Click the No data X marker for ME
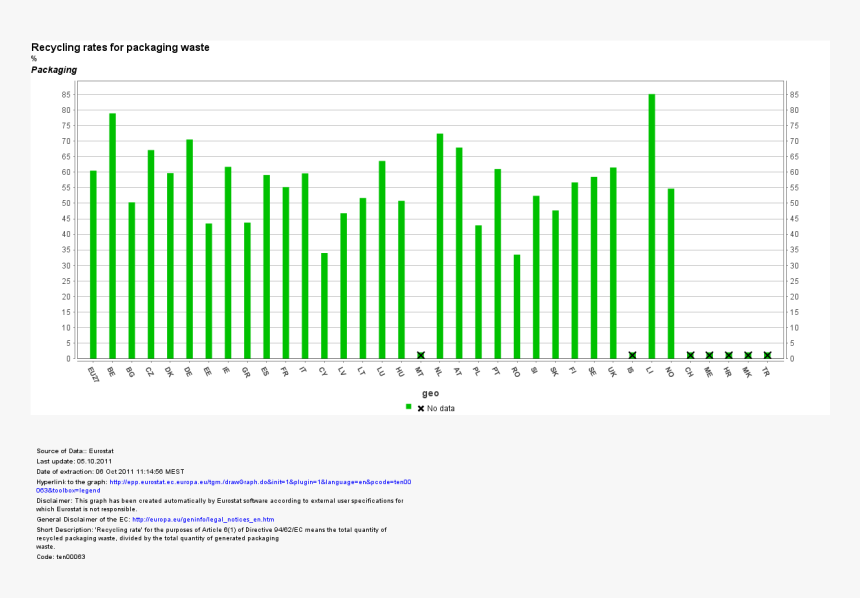 [x=709, y=355]
